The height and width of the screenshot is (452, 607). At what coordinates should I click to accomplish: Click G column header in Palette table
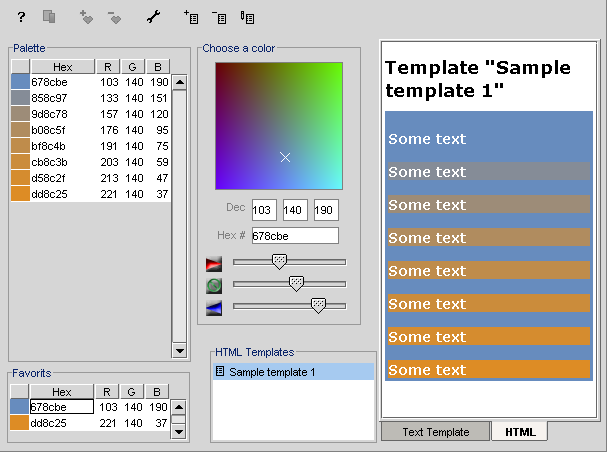(132, 67)
